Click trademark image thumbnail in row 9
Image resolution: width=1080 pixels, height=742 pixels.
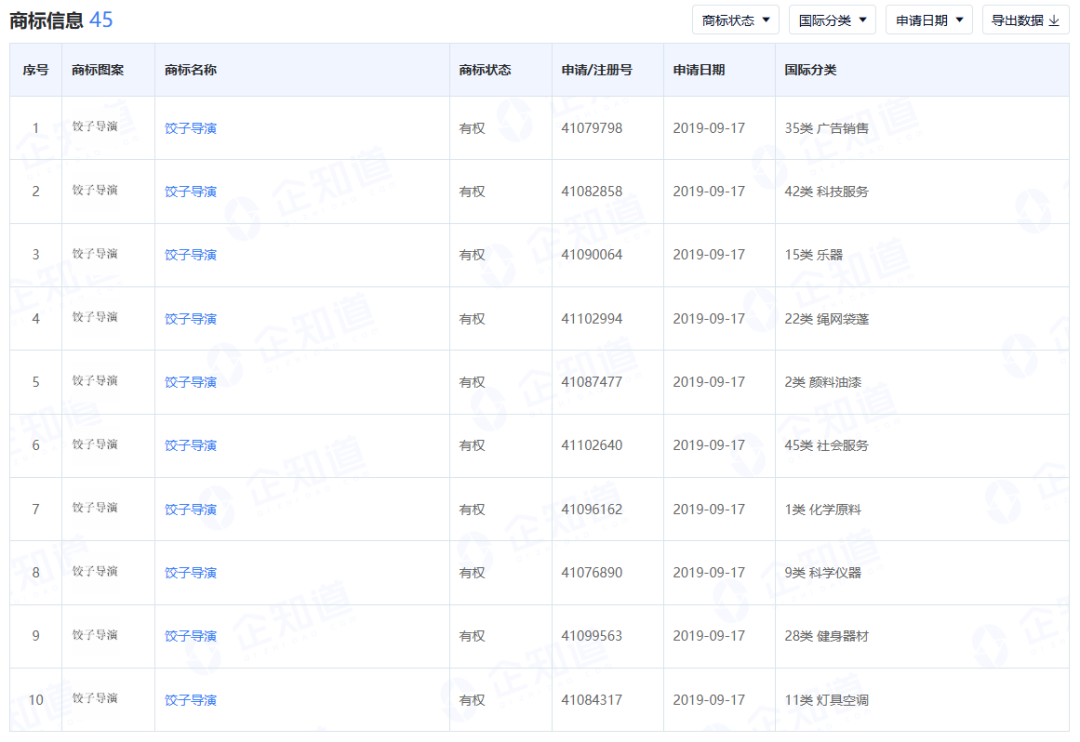[95, 635]
